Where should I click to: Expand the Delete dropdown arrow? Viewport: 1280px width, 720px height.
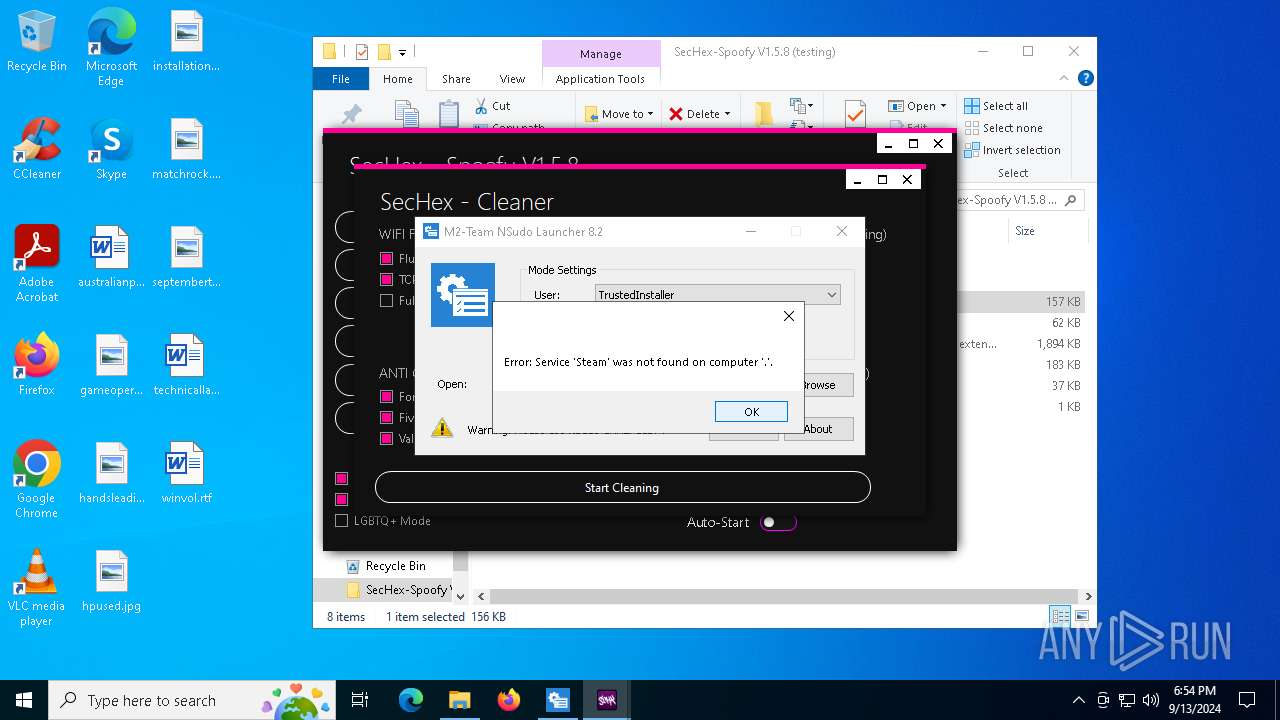(727, 114)
